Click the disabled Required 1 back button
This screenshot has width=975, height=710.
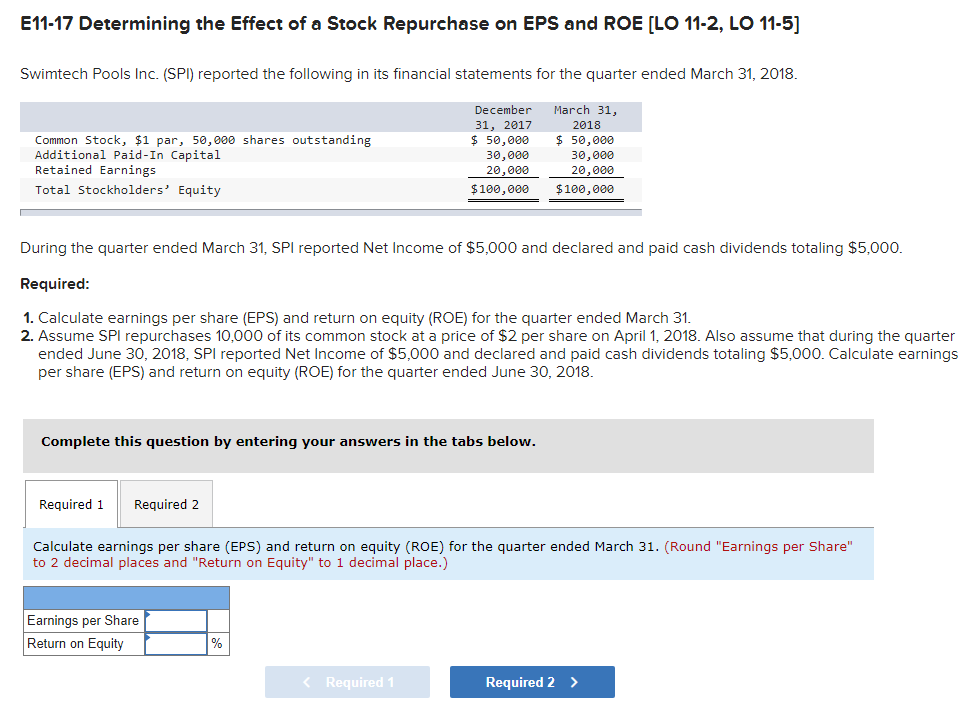[x=347, y=681]
